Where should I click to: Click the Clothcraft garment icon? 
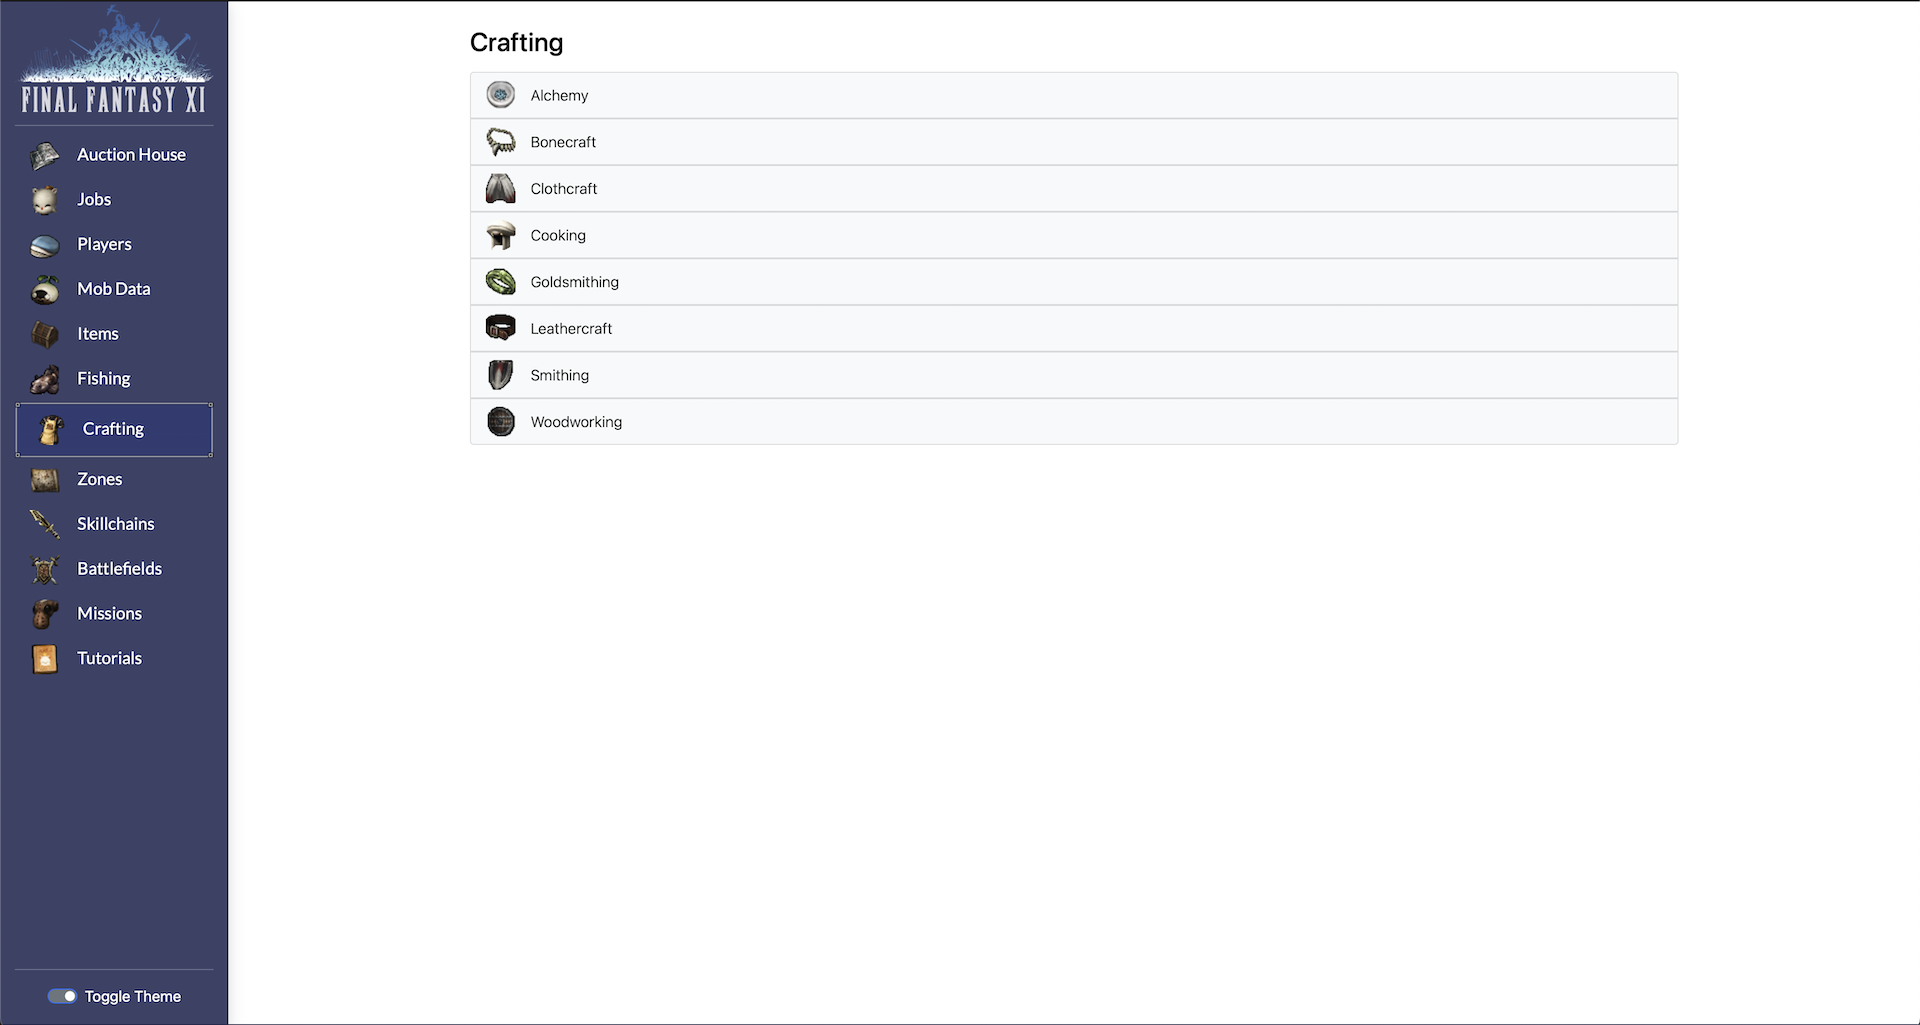[x=501, y=188]
